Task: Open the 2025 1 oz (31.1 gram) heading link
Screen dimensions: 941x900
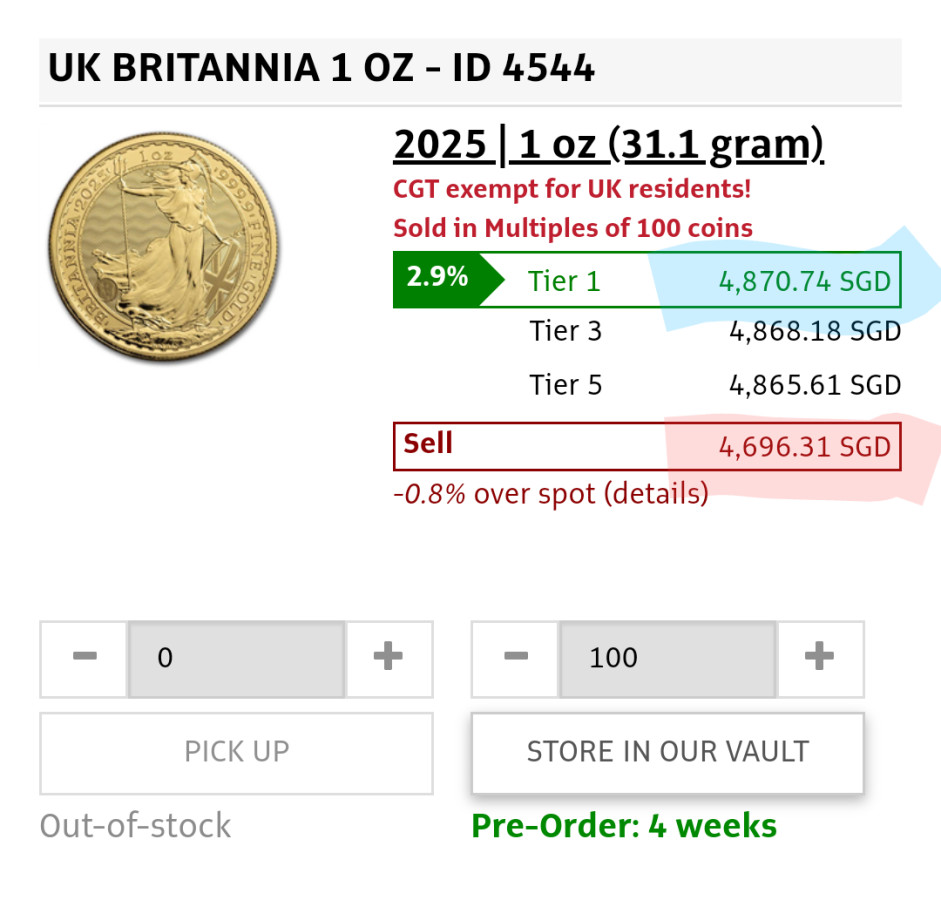Action: point(608,146)
